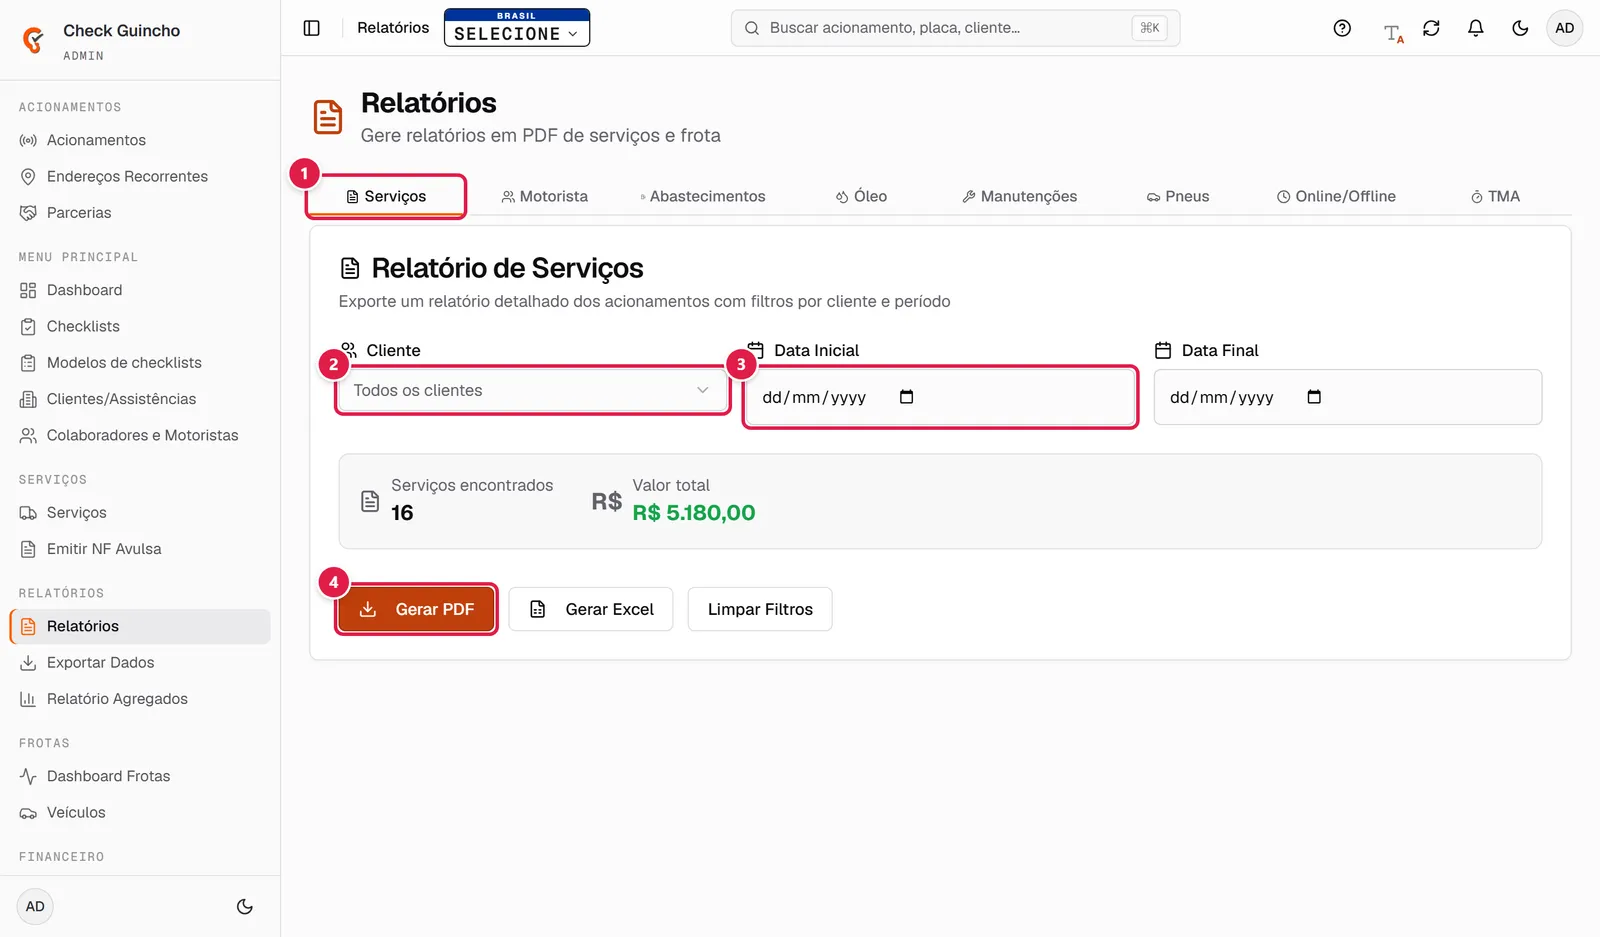The width and height of the screenshot is (1600, 937).
Task: Switch to the Óleo tab
Action: (861, 196)
